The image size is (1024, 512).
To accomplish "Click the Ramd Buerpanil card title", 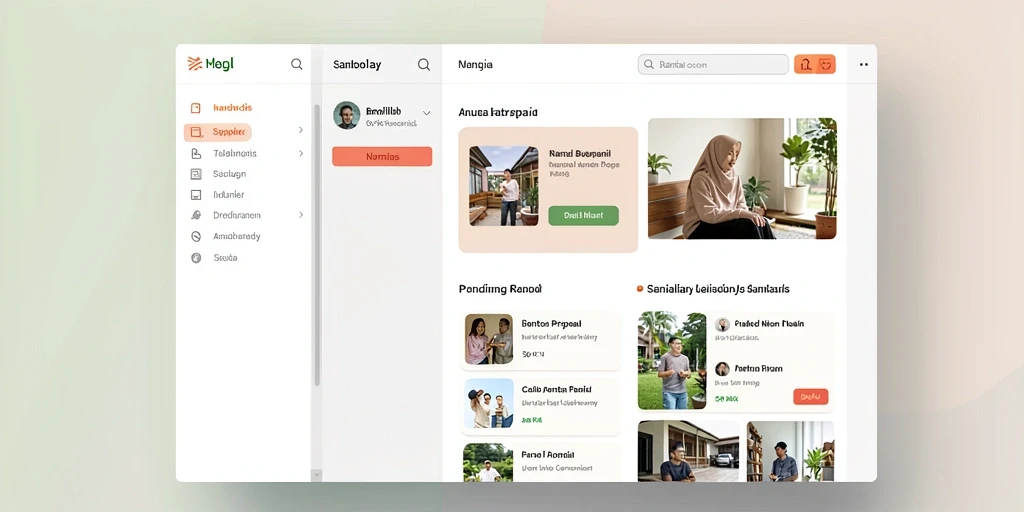I will [579, 153].
